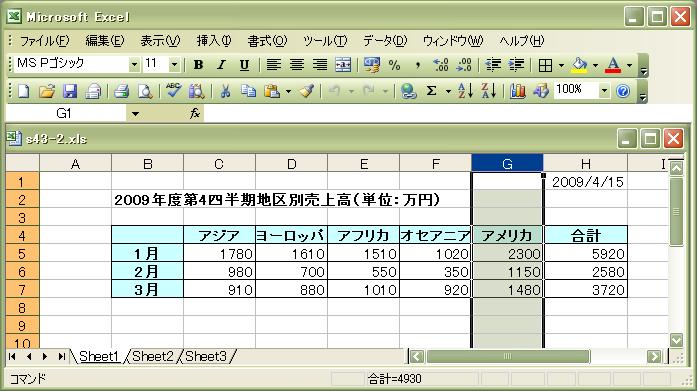This screenshot has width=697, height=391.
Task: Click the Print Preview icon
Action: (144, 92)
